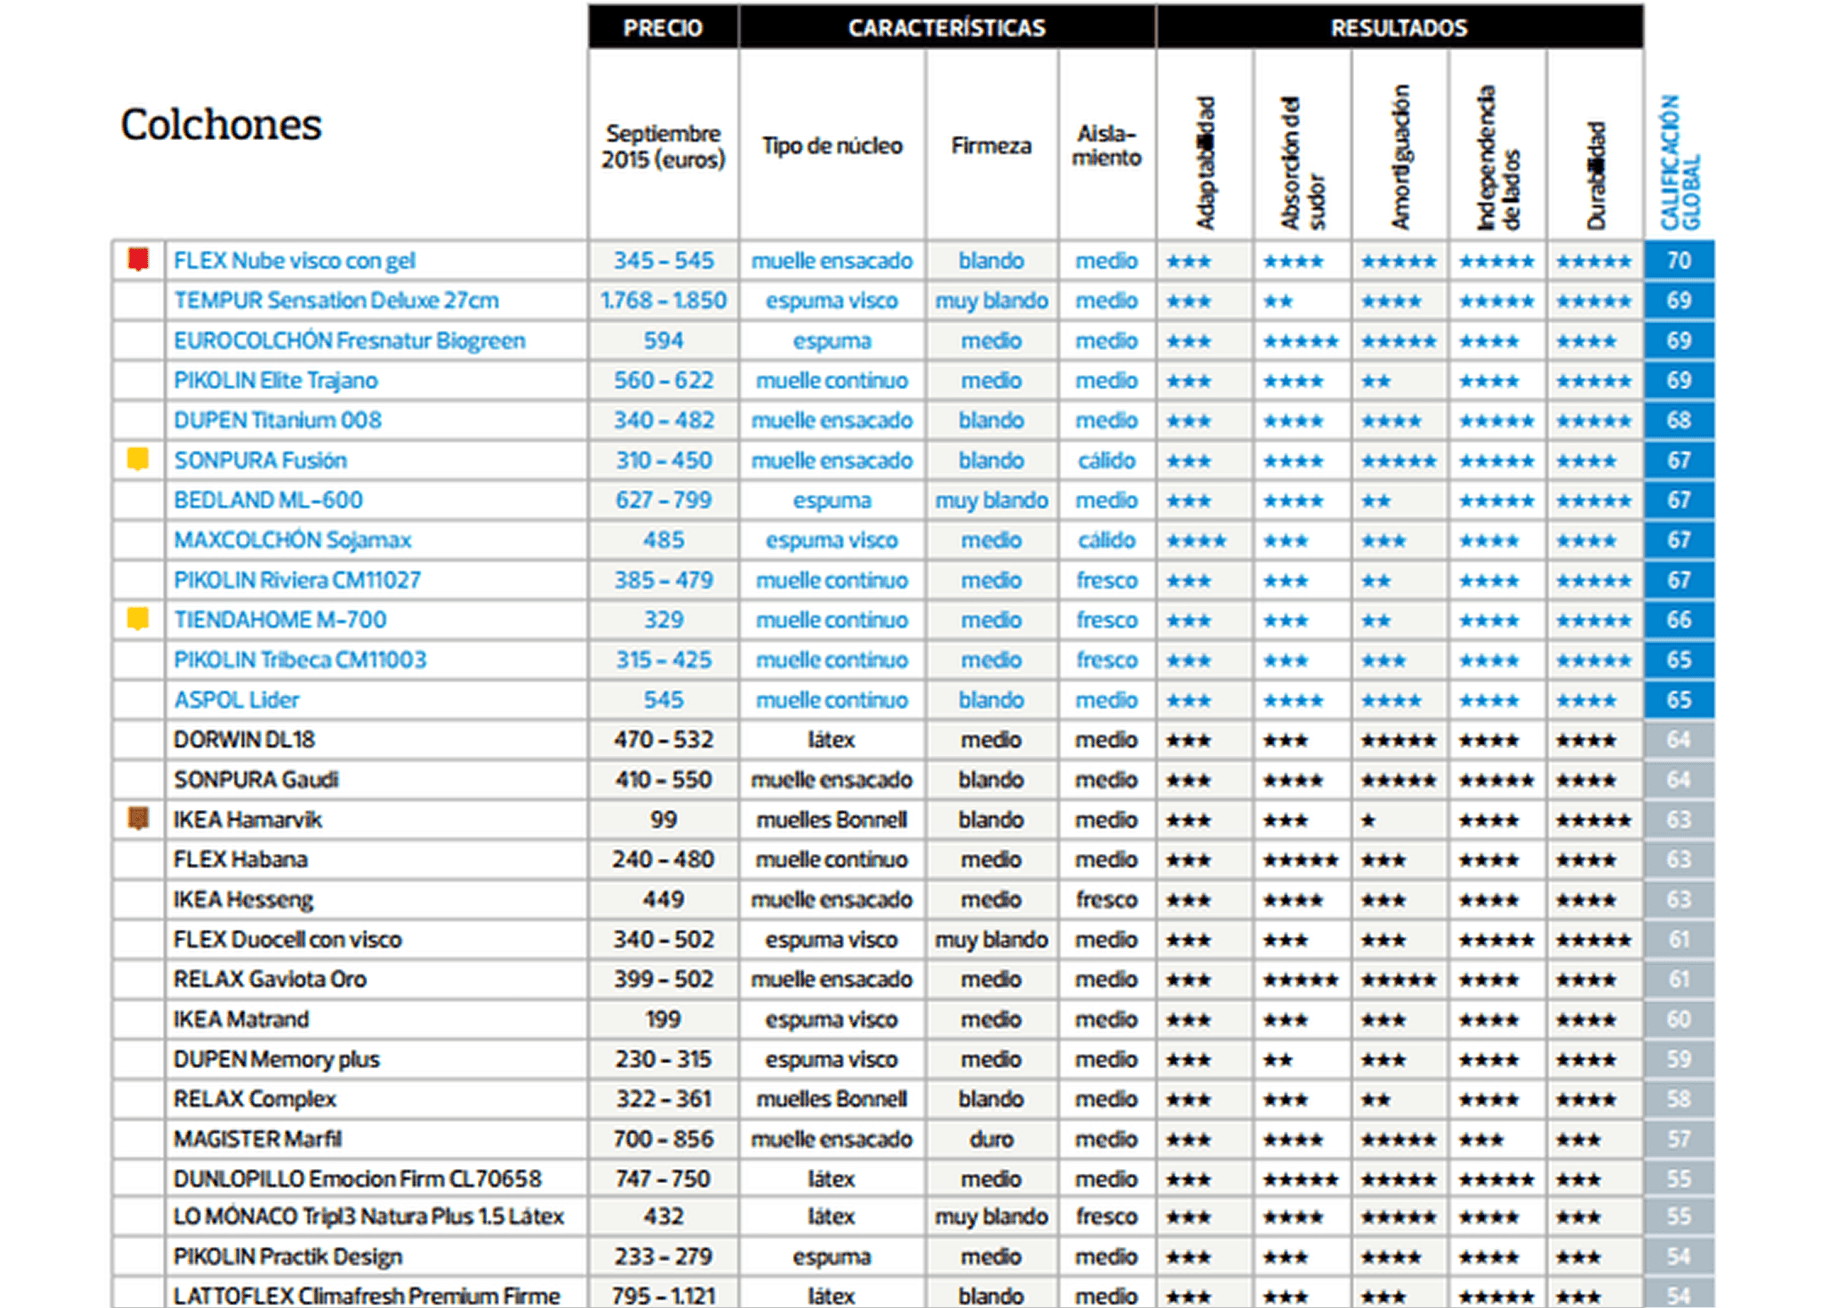Image resolution: width=1832 pixels, height=1308 pixels.
Task: Click the 'Septiembre 2015 (euros)' column heading
Action: click(663, 146)
